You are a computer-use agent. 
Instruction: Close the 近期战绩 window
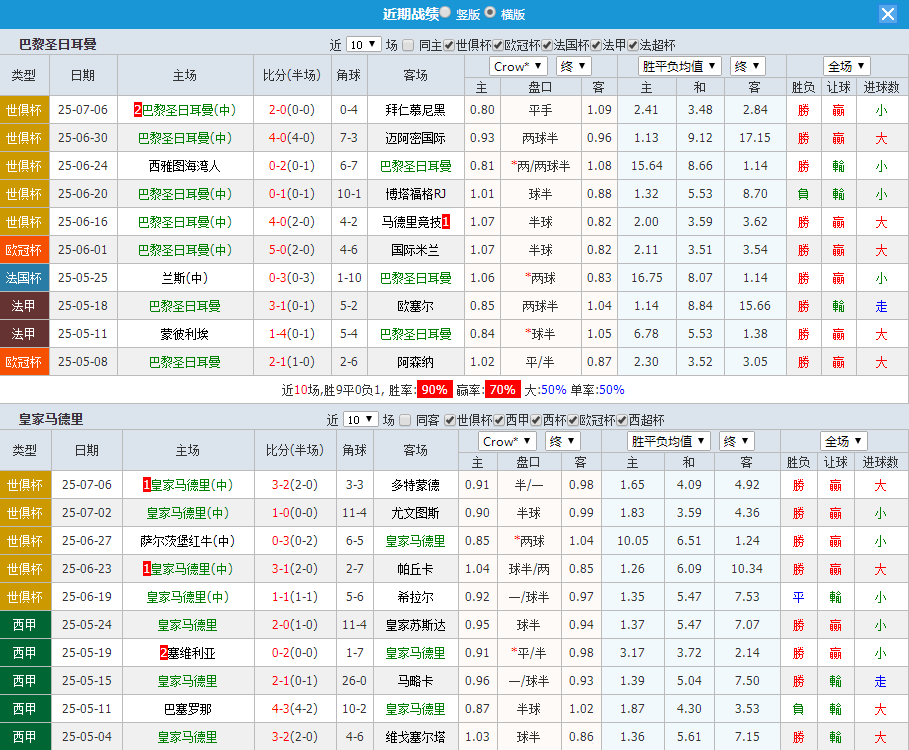pyautogui.click(x=888, y=13)
